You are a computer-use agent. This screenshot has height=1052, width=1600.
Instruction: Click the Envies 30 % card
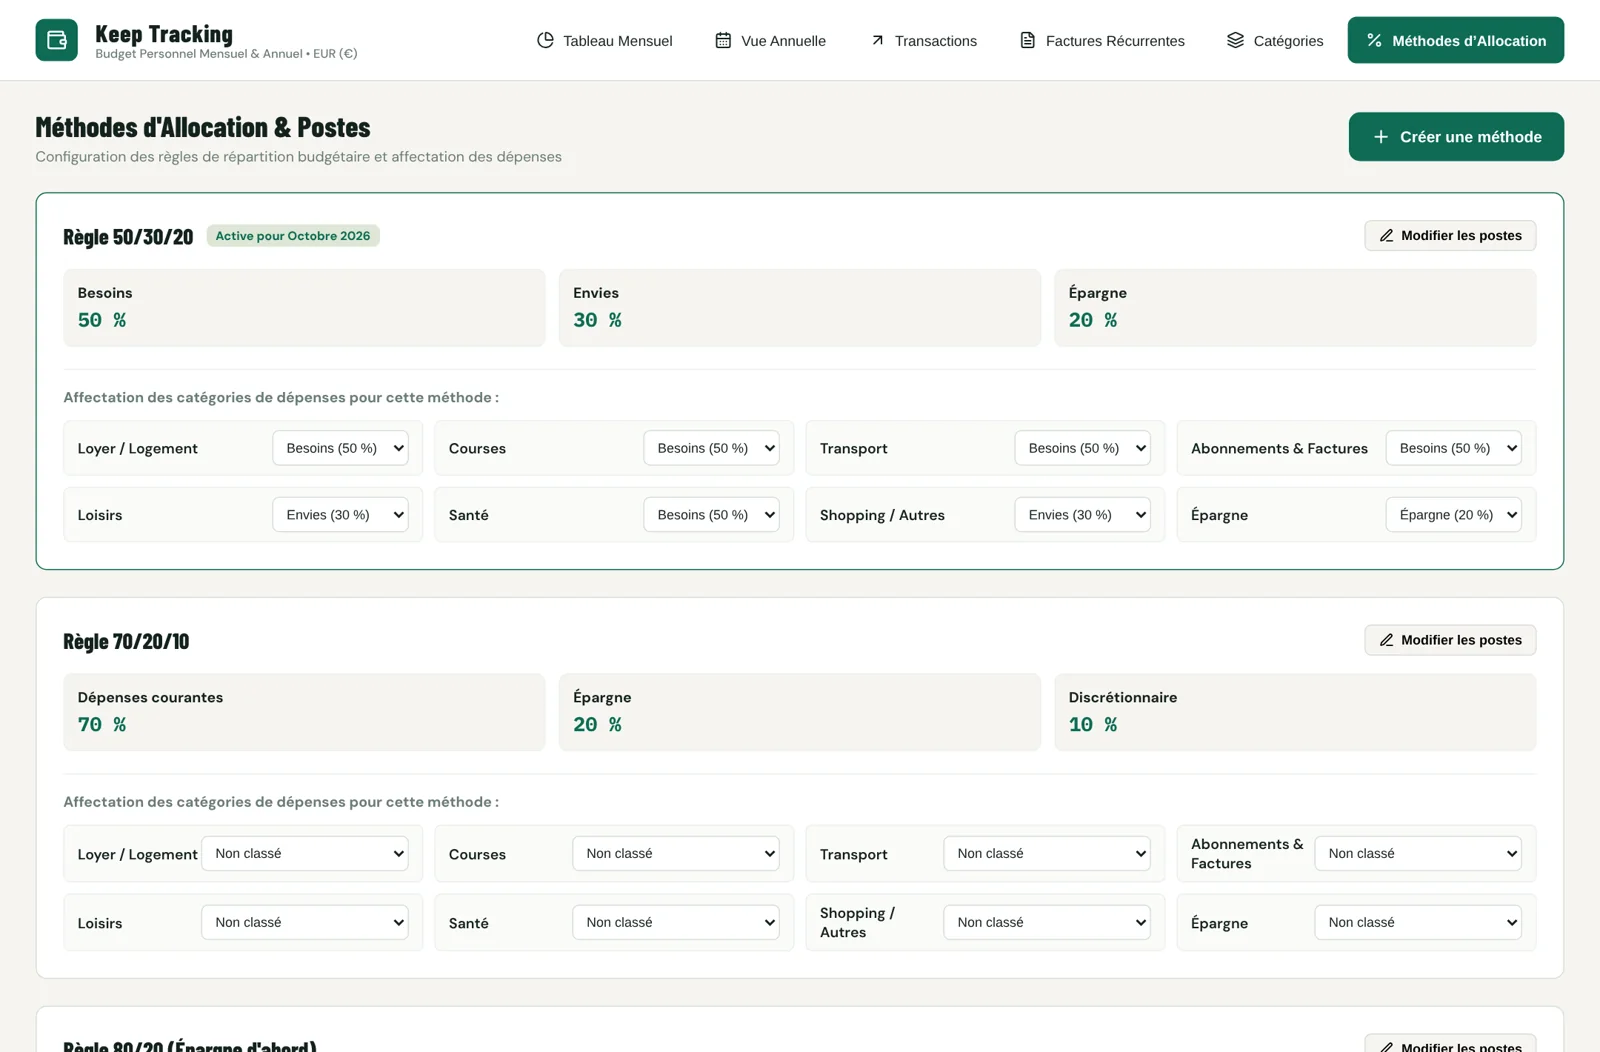[800, 308]
